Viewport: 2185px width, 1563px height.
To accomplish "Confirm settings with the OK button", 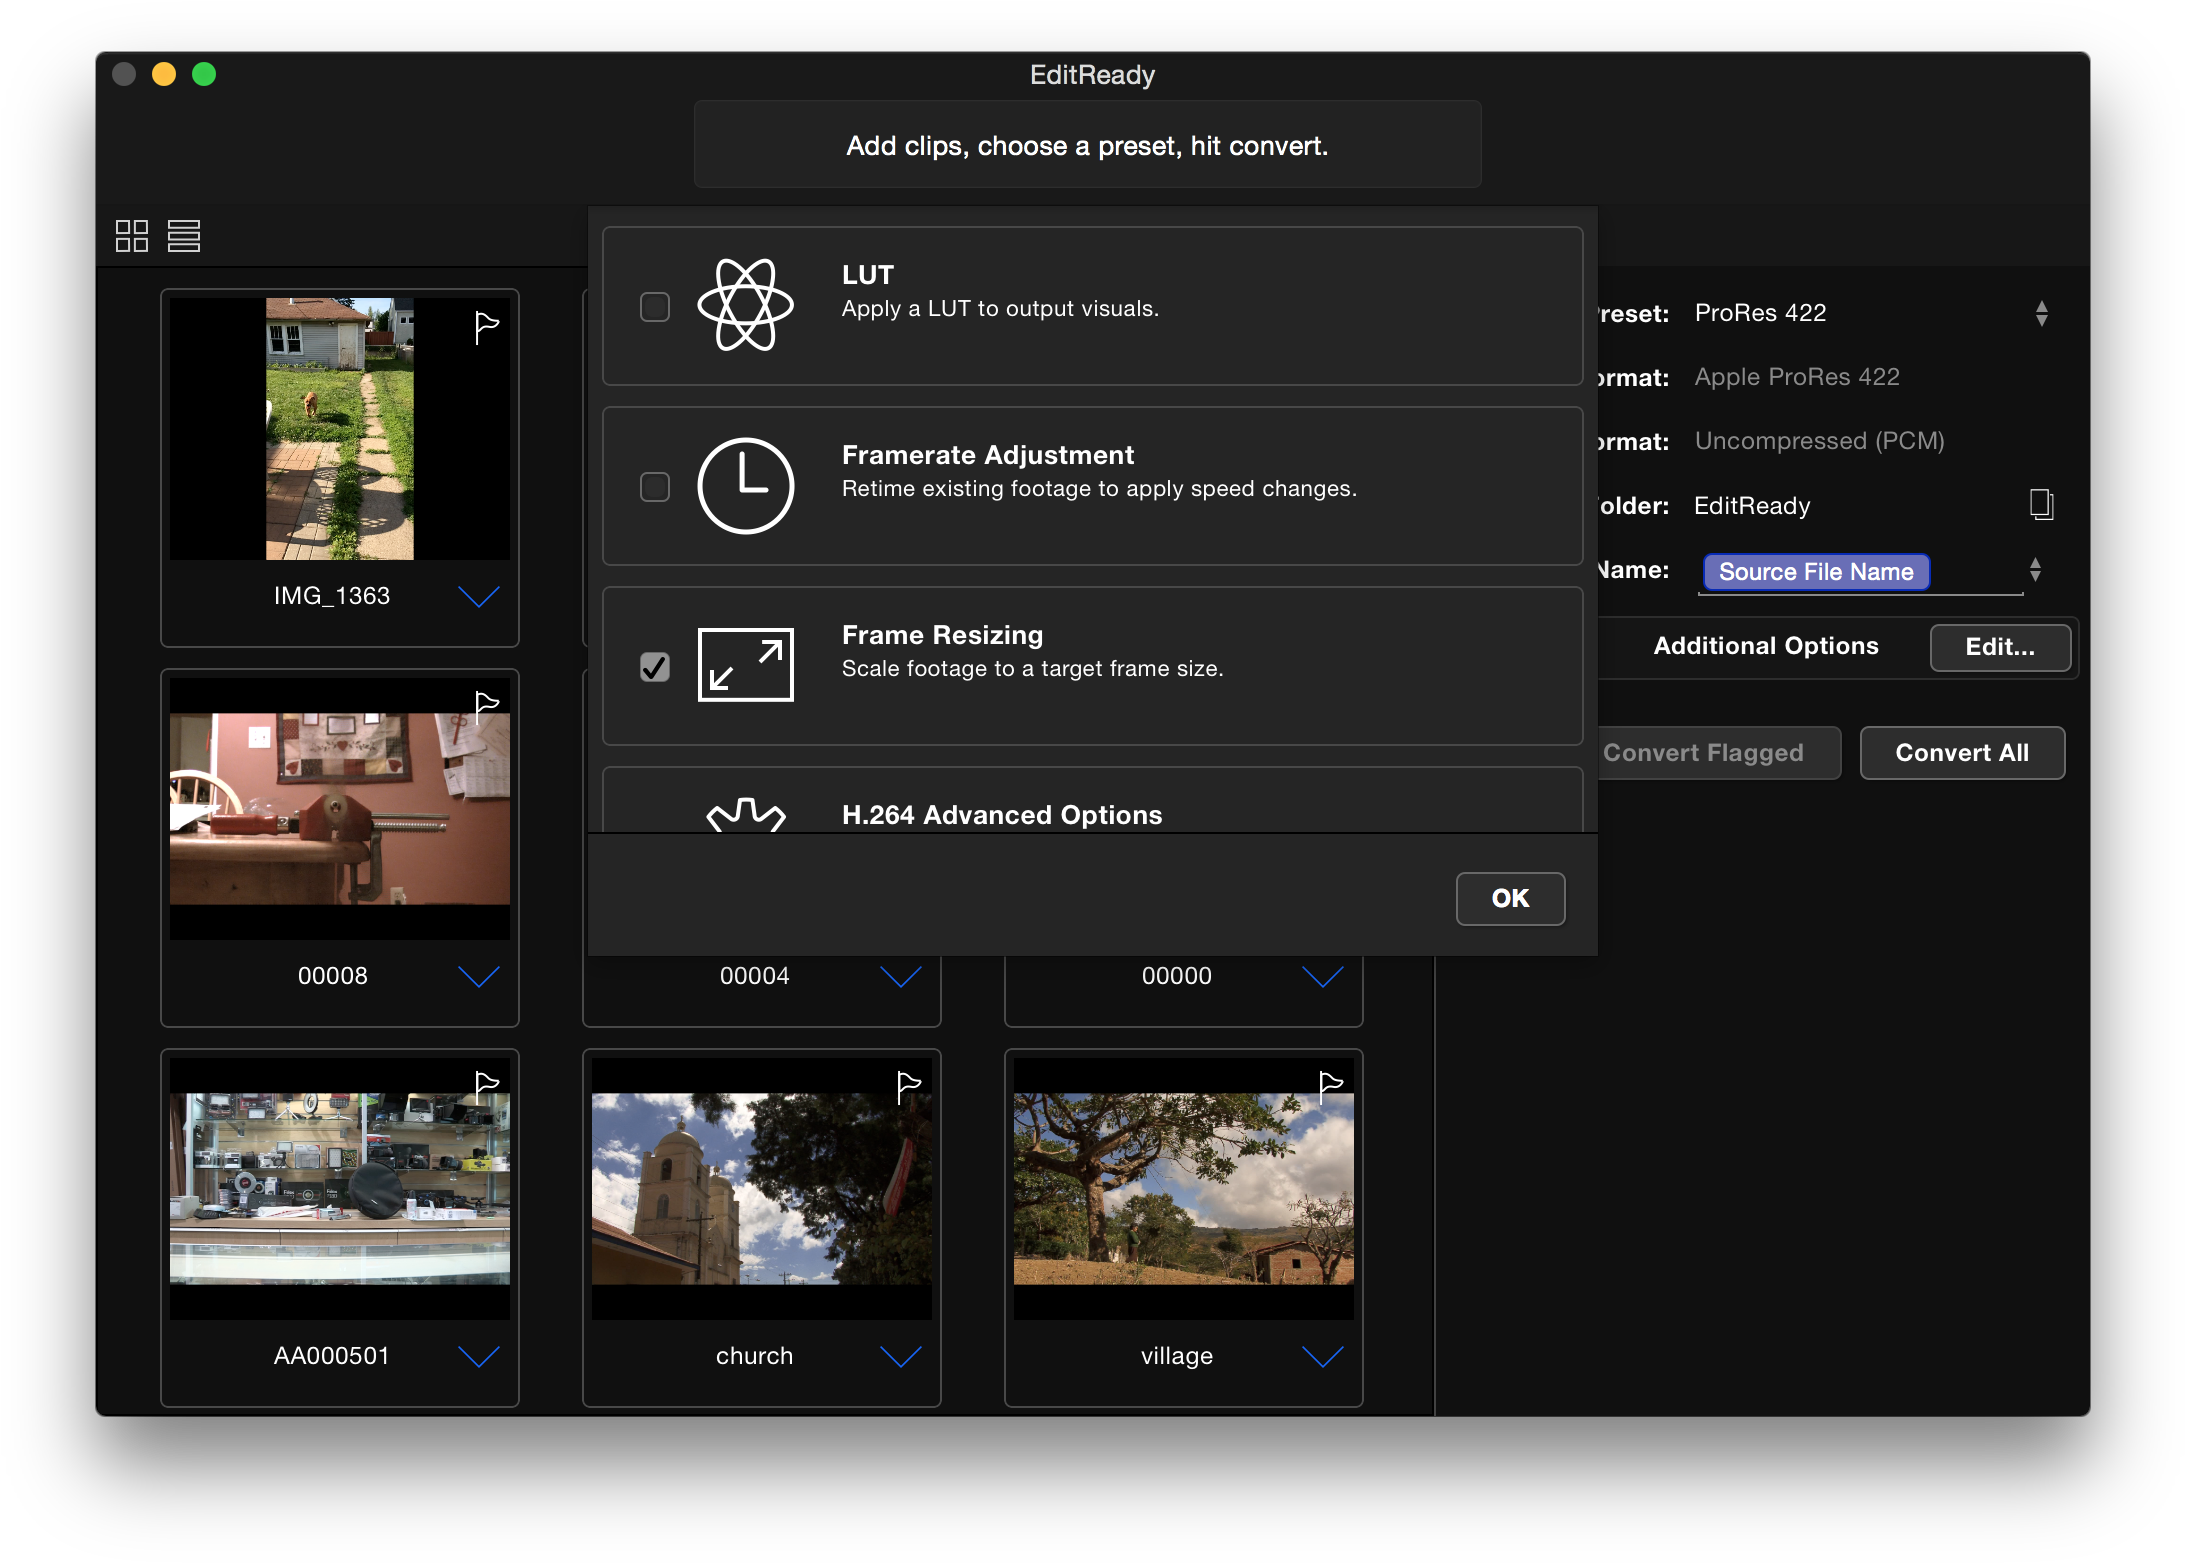I will (x=1509, y=898).
